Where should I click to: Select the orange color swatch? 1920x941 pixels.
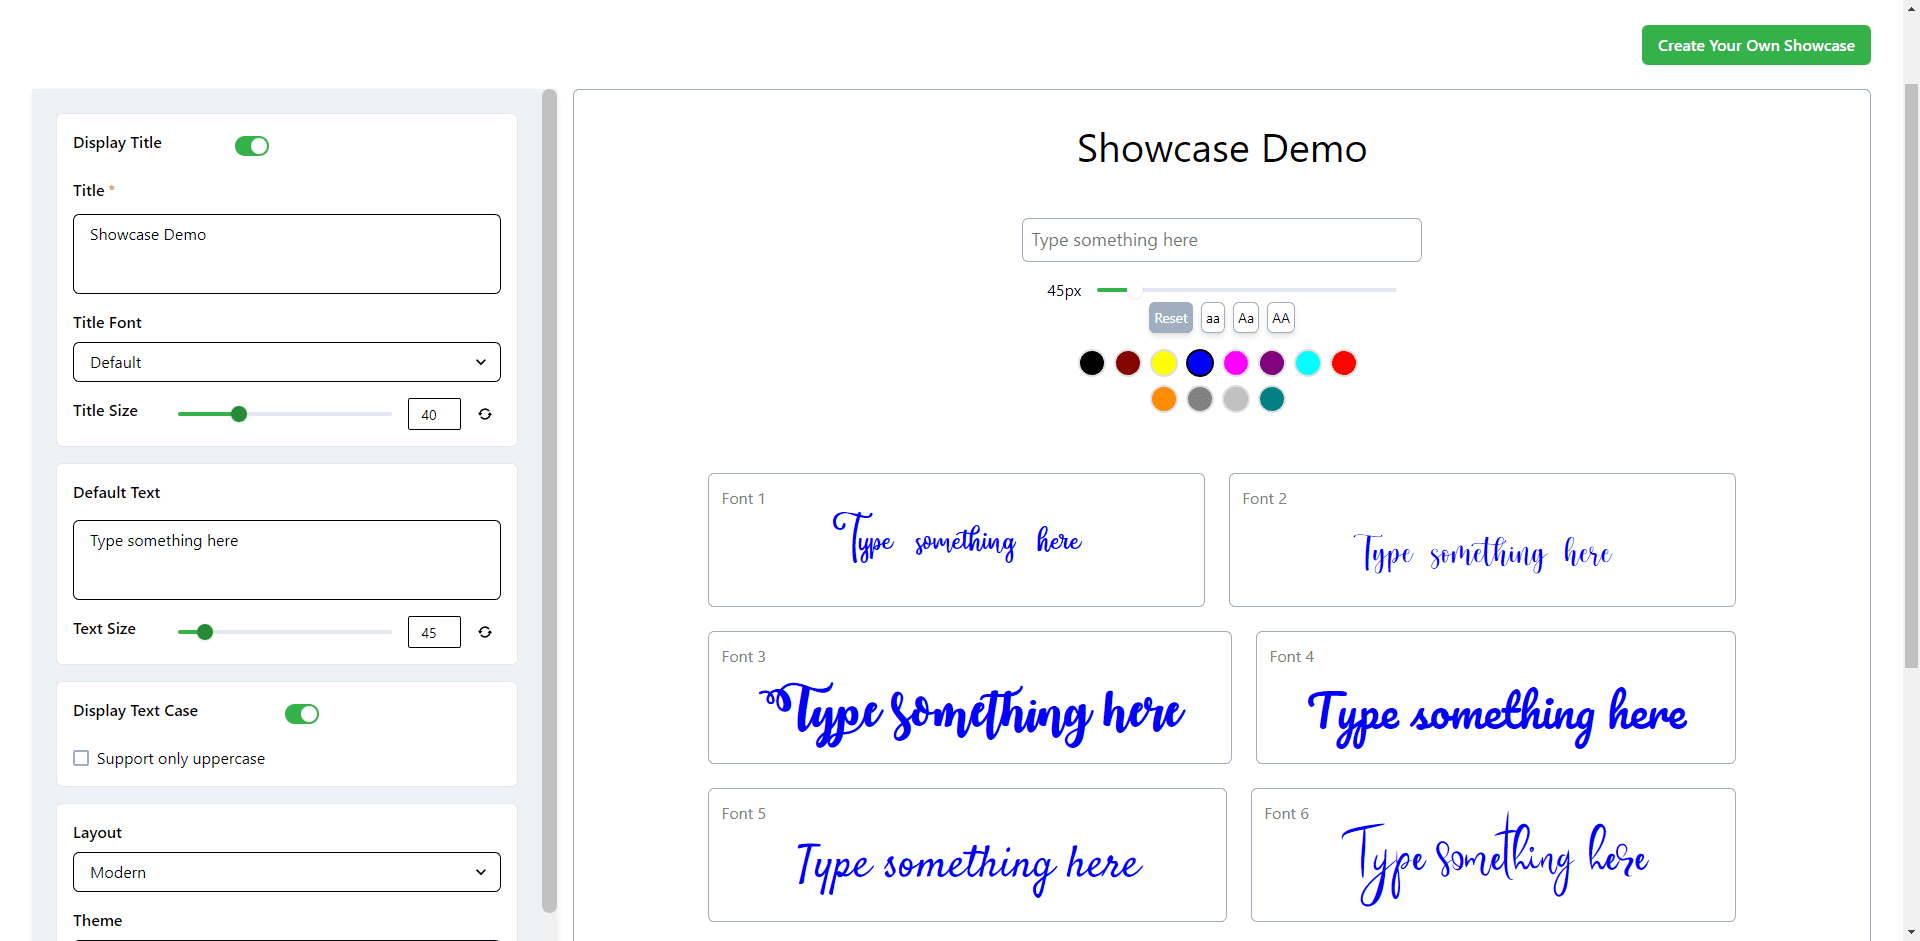click(x=1163, y=399)
